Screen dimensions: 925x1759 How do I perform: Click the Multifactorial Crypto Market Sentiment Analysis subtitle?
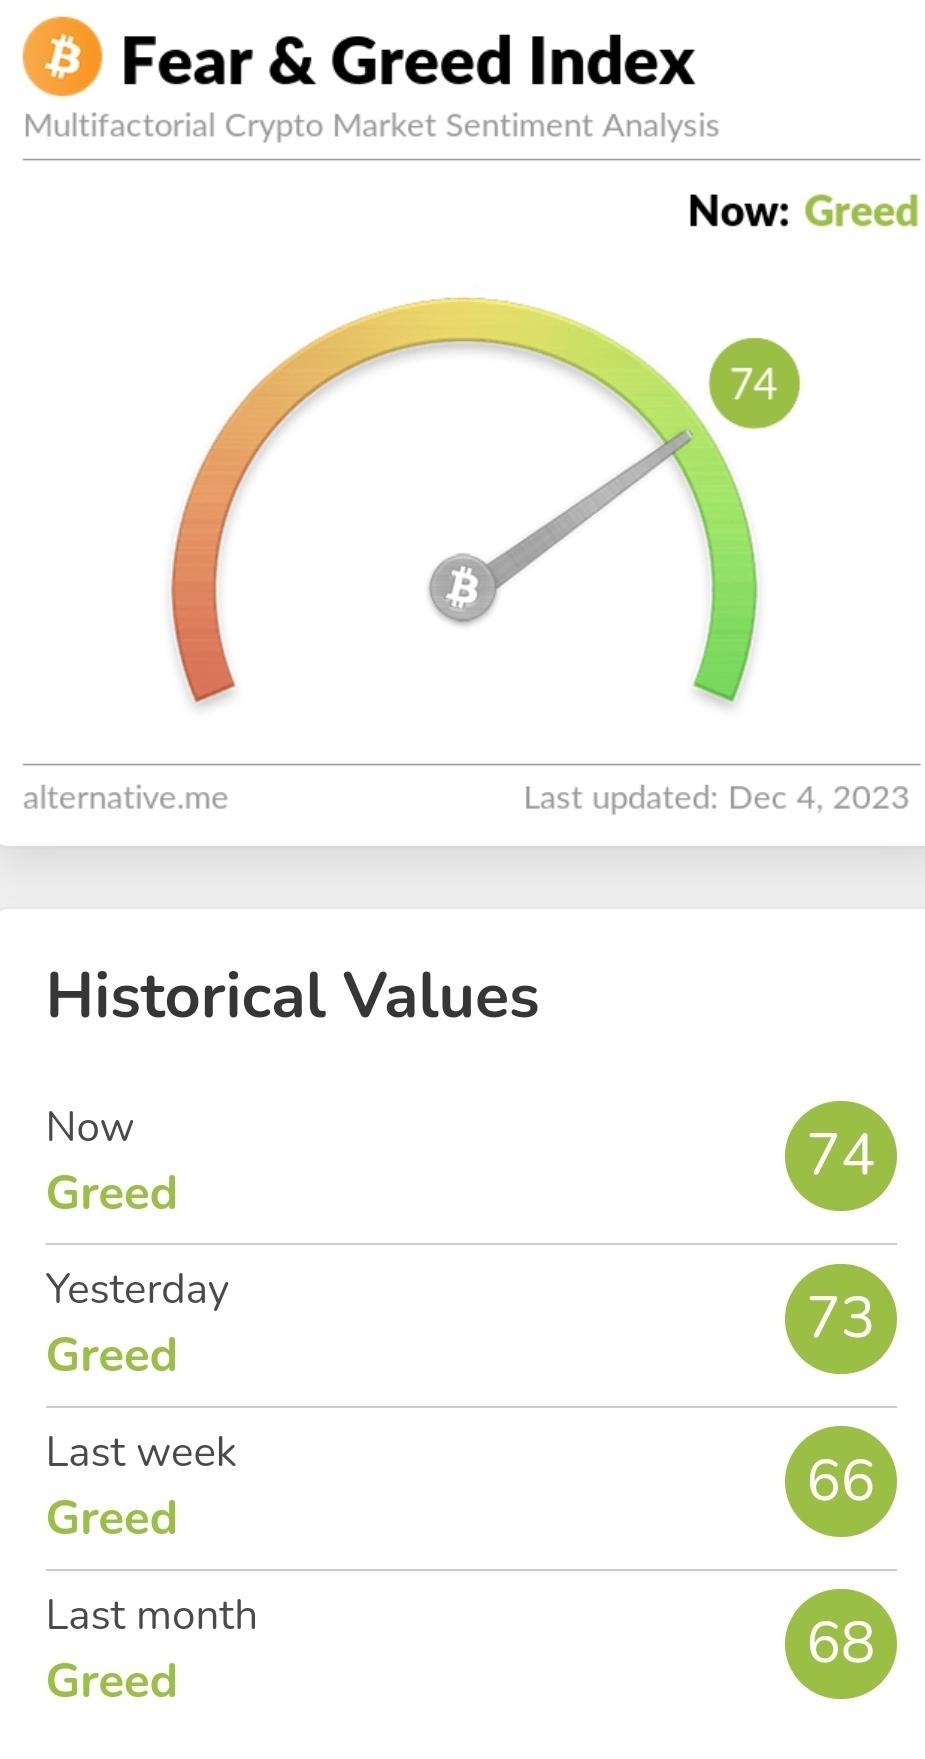(x=371, y=126)
